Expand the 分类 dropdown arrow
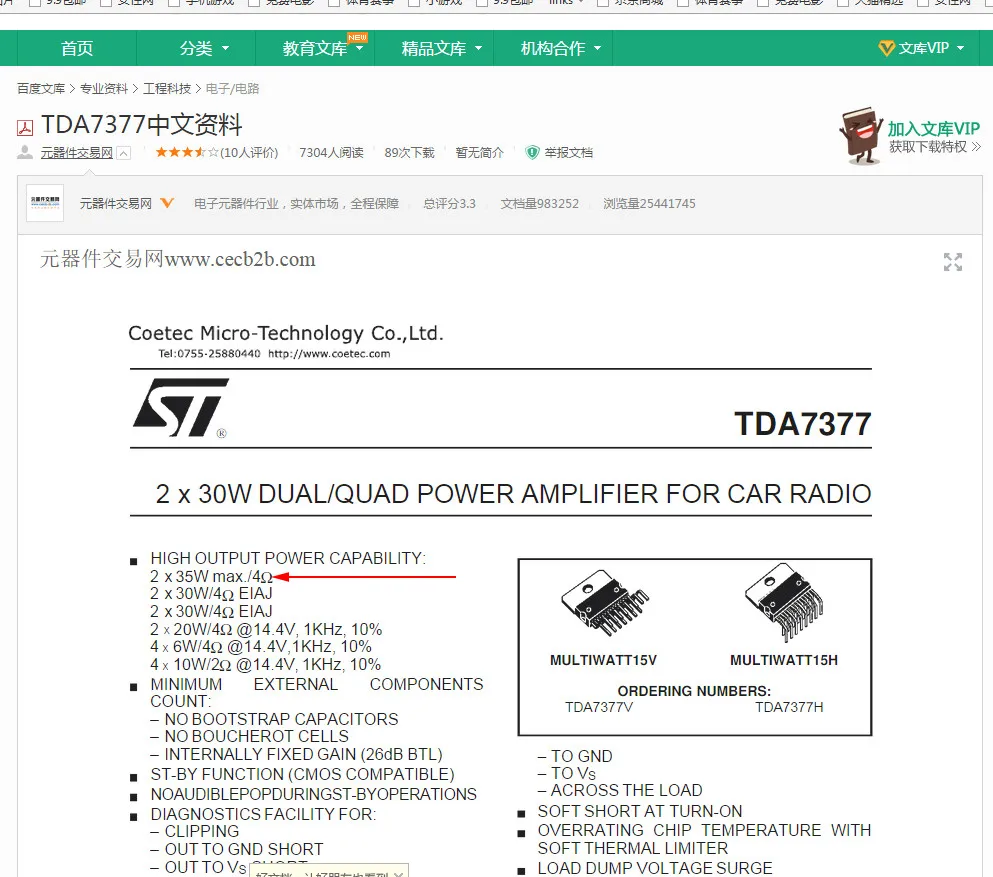 pos(225,48)
